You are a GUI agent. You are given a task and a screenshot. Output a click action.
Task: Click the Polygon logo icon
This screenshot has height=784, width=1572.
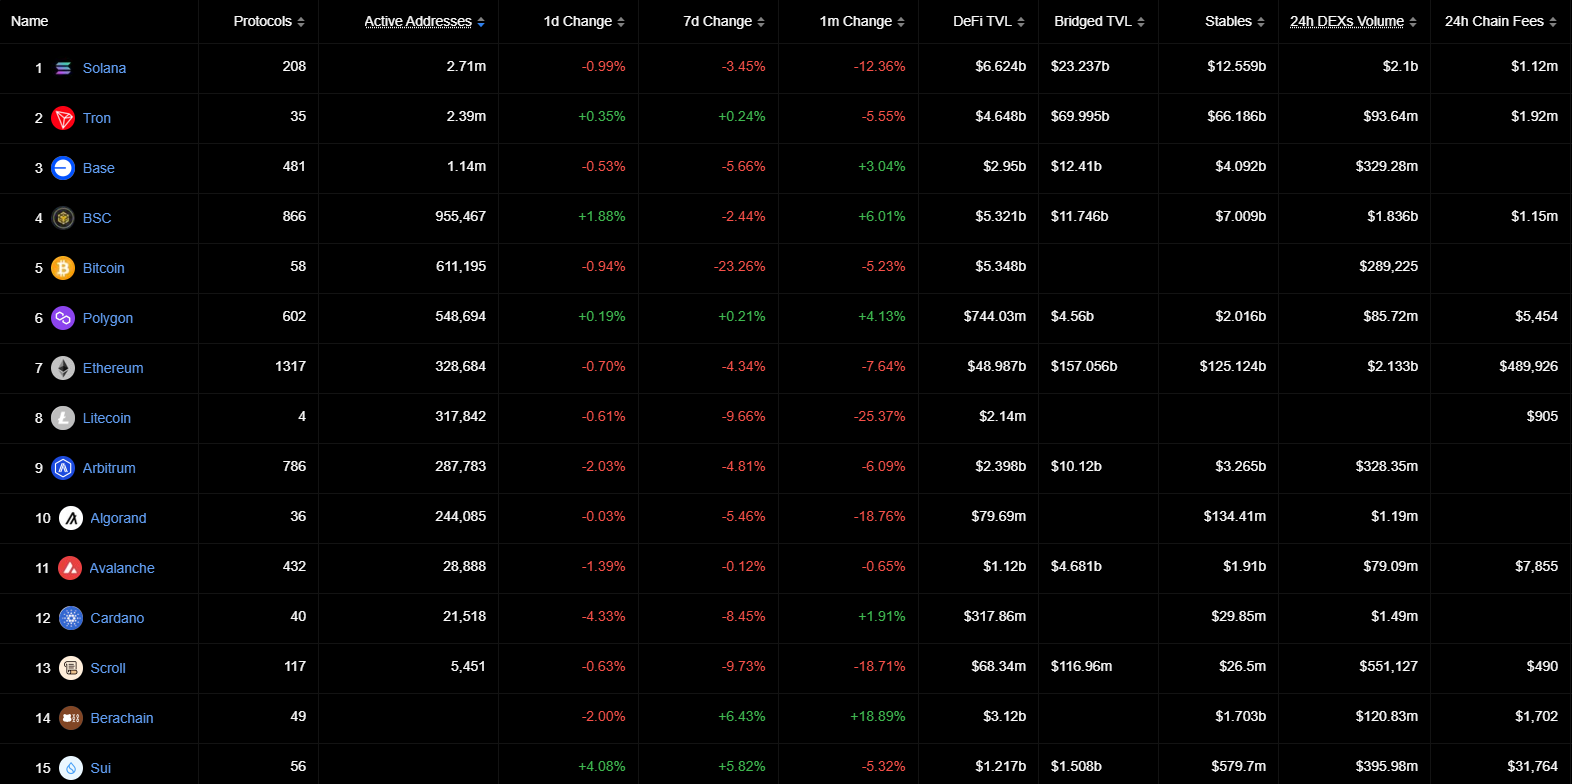[62, 318]
